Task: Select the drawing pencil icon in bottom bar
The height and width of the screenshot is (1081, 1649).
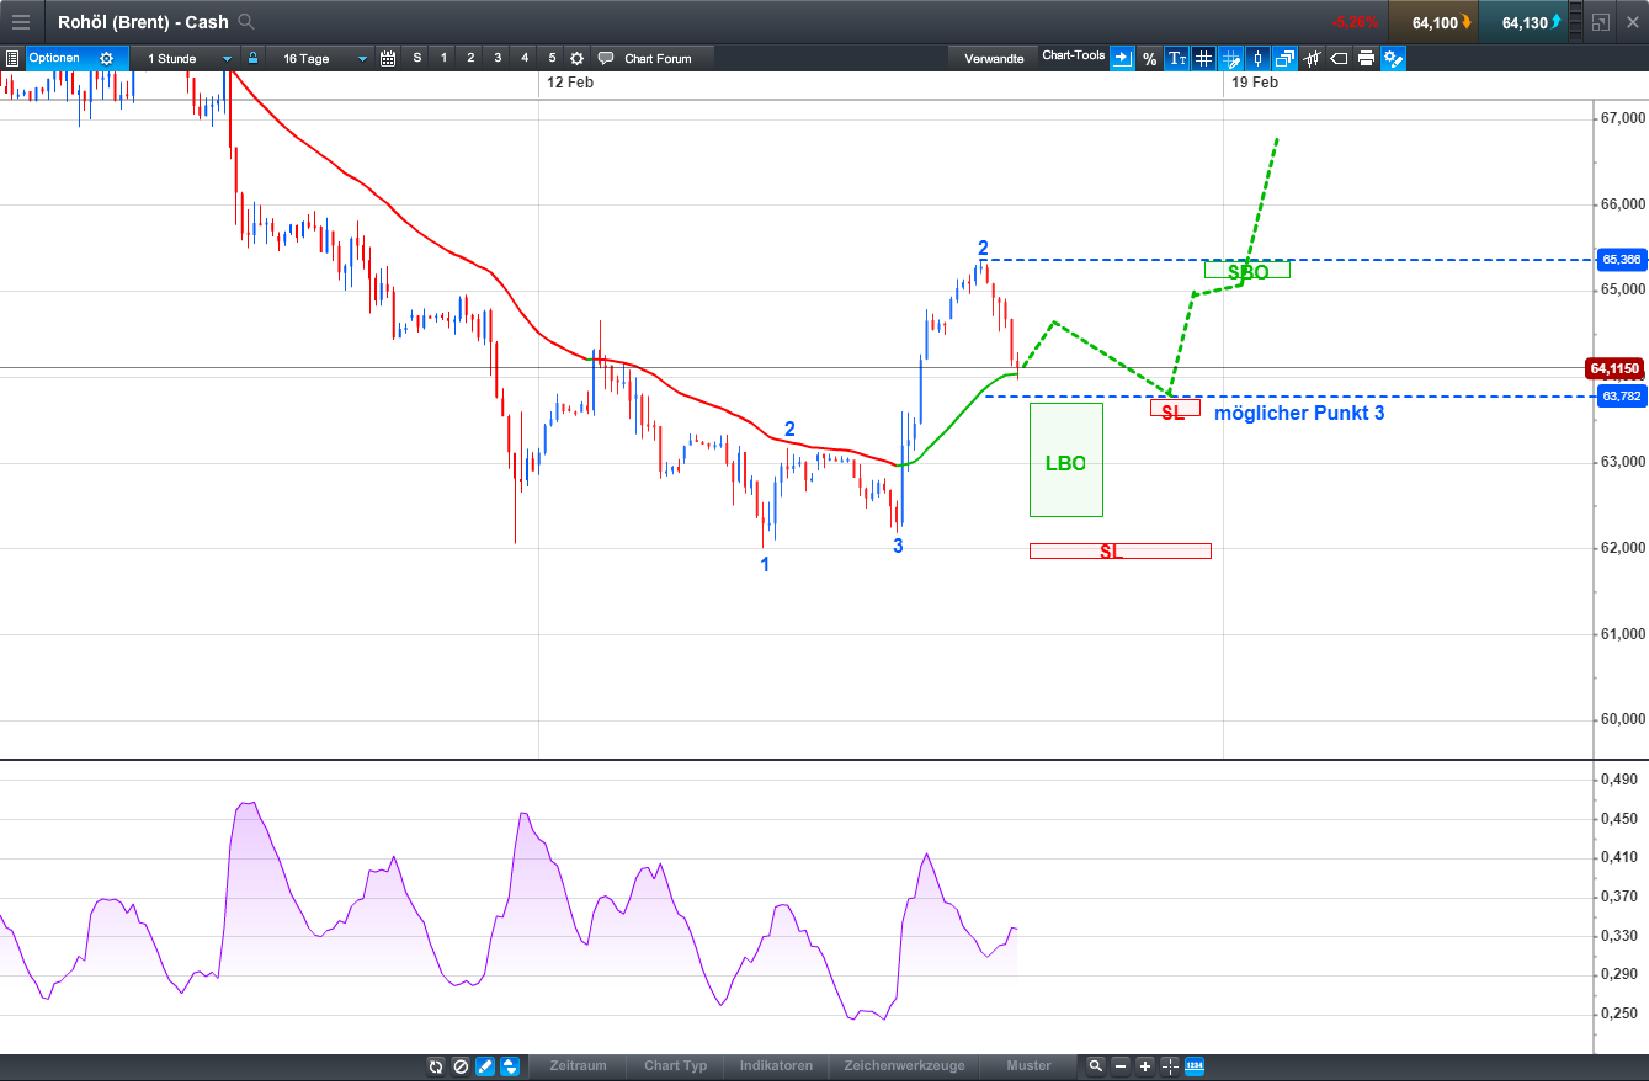Action: point(484,1067)
